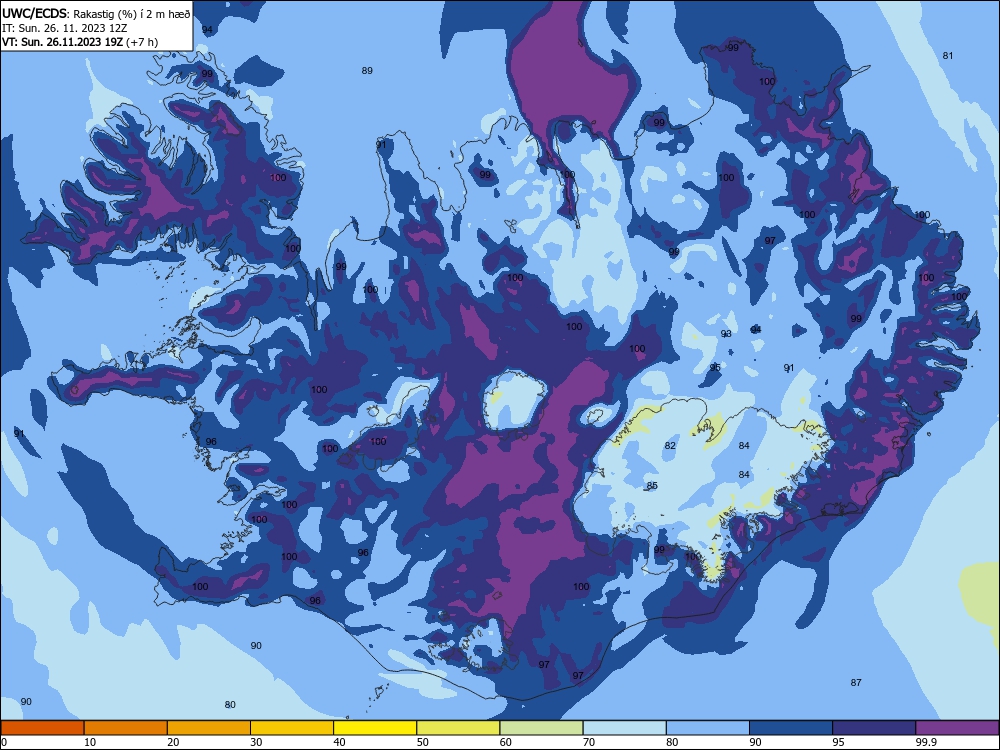Click the value 93 in the eastern highlands
1000x750 pixels.
pos(726,334)
